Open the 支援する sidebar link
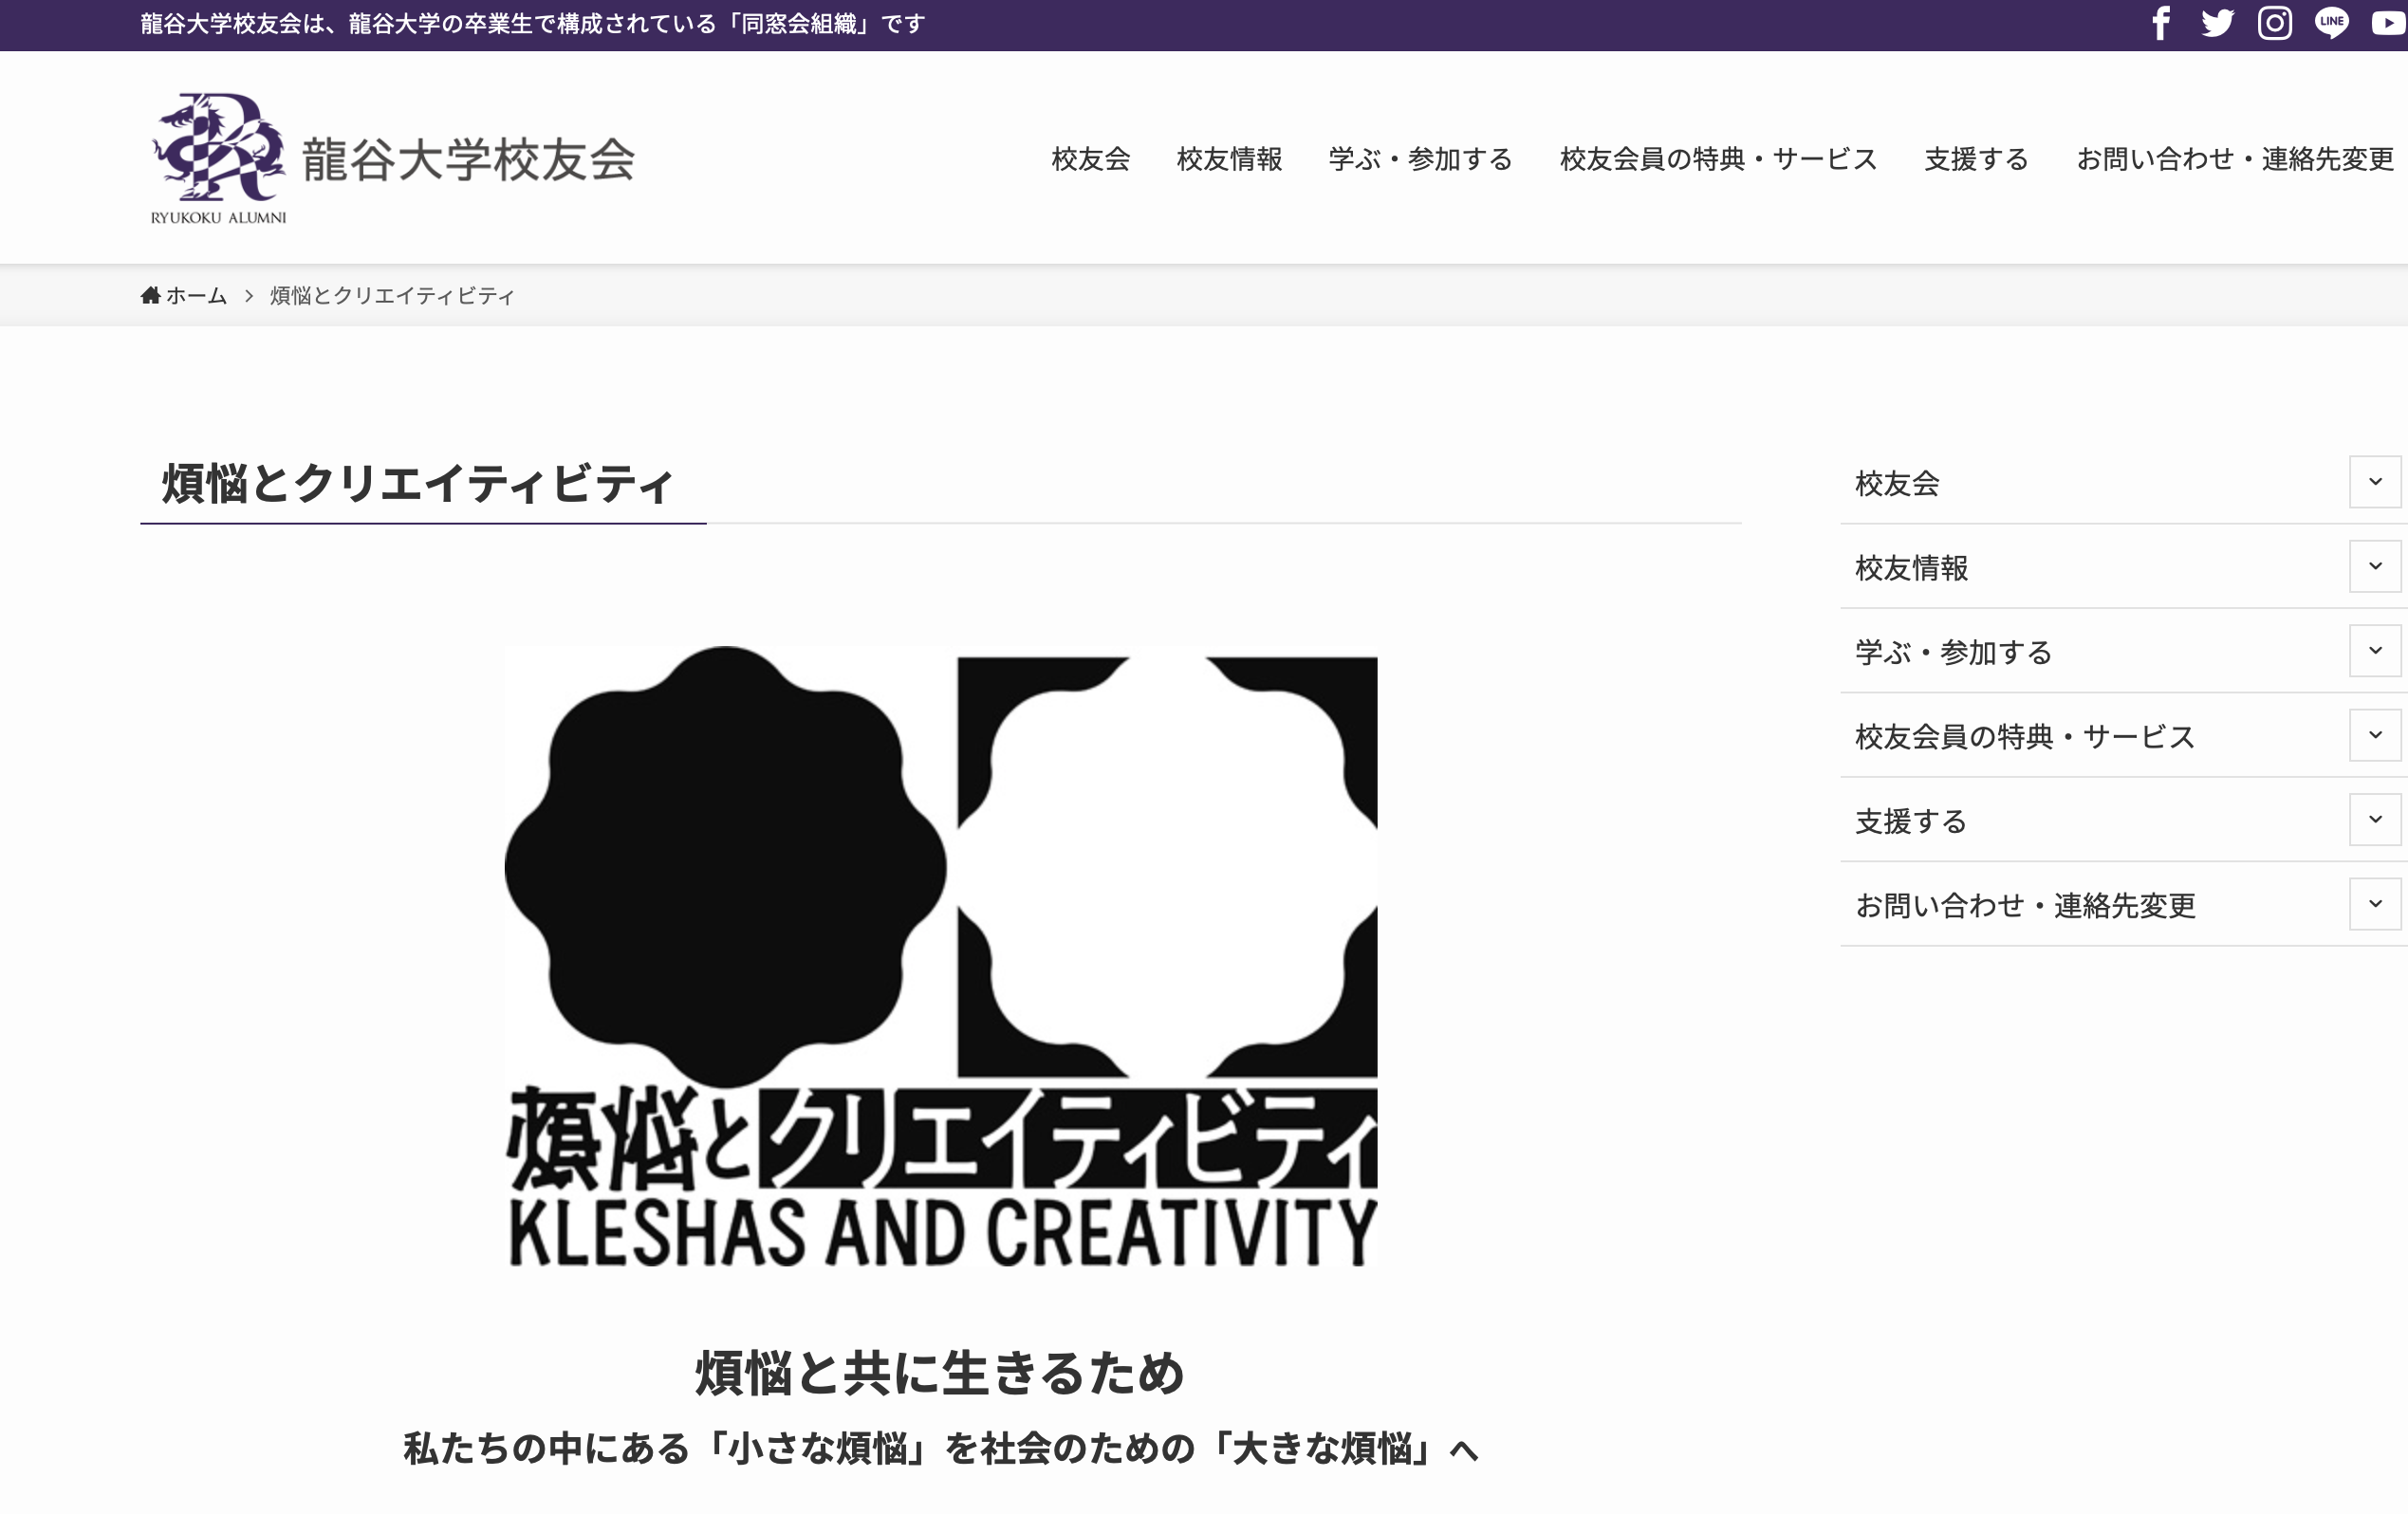Image resolution: width=2408 pixels, height=1514 pixels. [x=1911, y=821]
